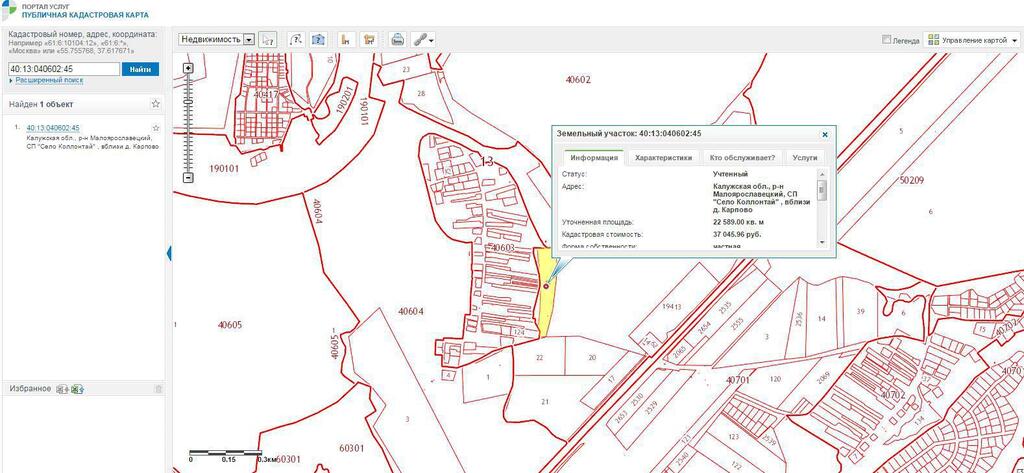Viewport: 1024px width, 473px height.
Task: Collapse the left panel with blue arrow
Action: (168, 253)
